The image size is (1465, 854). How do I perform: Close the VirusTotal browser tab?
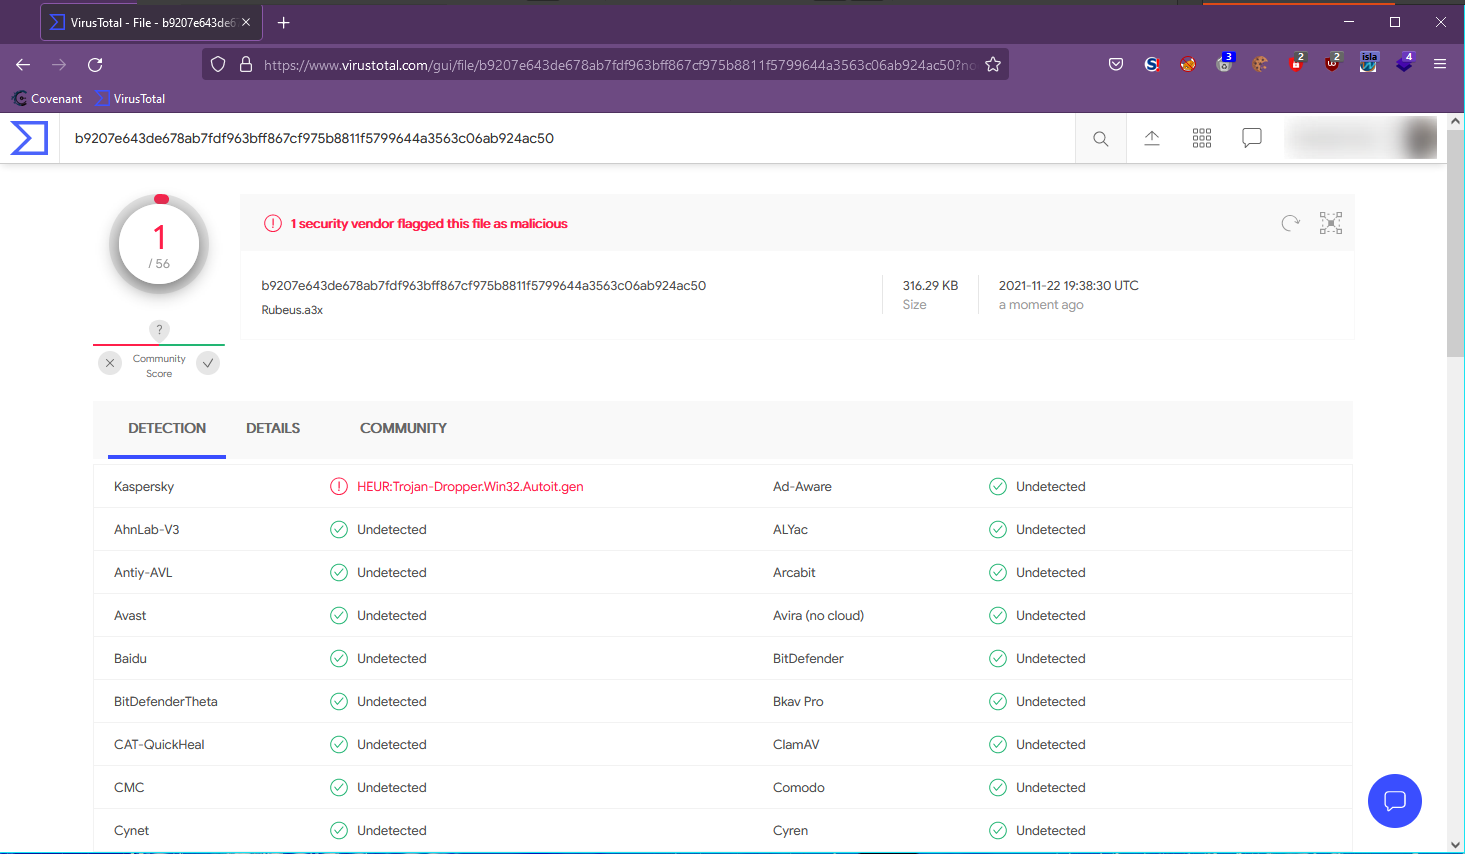(x=246, y=22)
